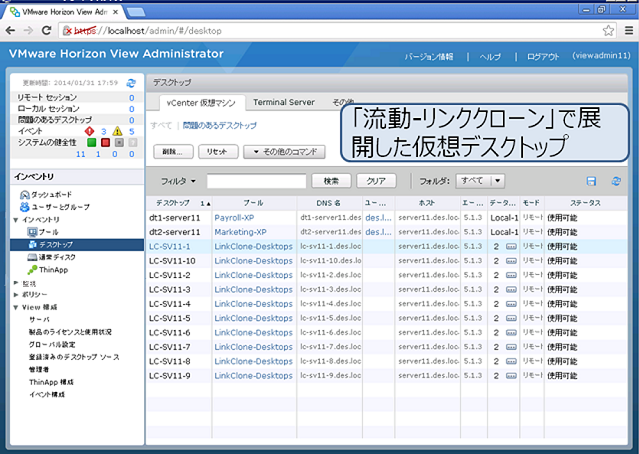The width and height of the screenshot is (639, 454).
Task: Click the yellow warning events icon
Action: [117, 131]
